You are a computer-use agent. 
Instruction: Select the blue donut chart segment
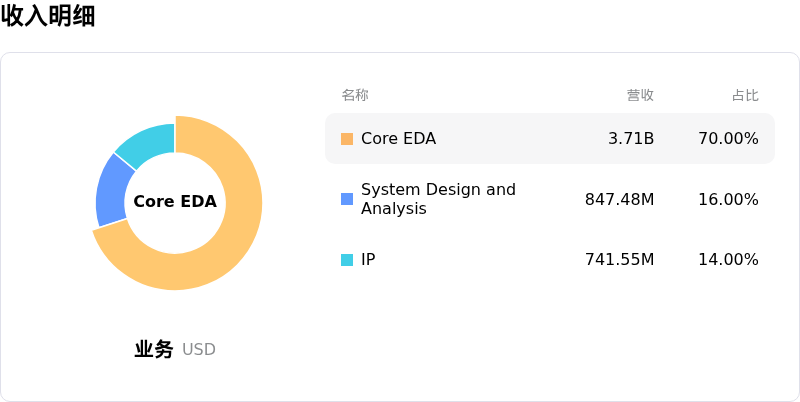point(113,190)
